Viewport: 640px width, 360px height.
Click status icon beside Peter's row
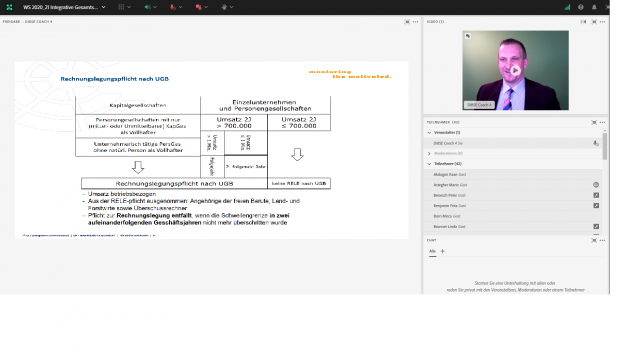(596, 195)
